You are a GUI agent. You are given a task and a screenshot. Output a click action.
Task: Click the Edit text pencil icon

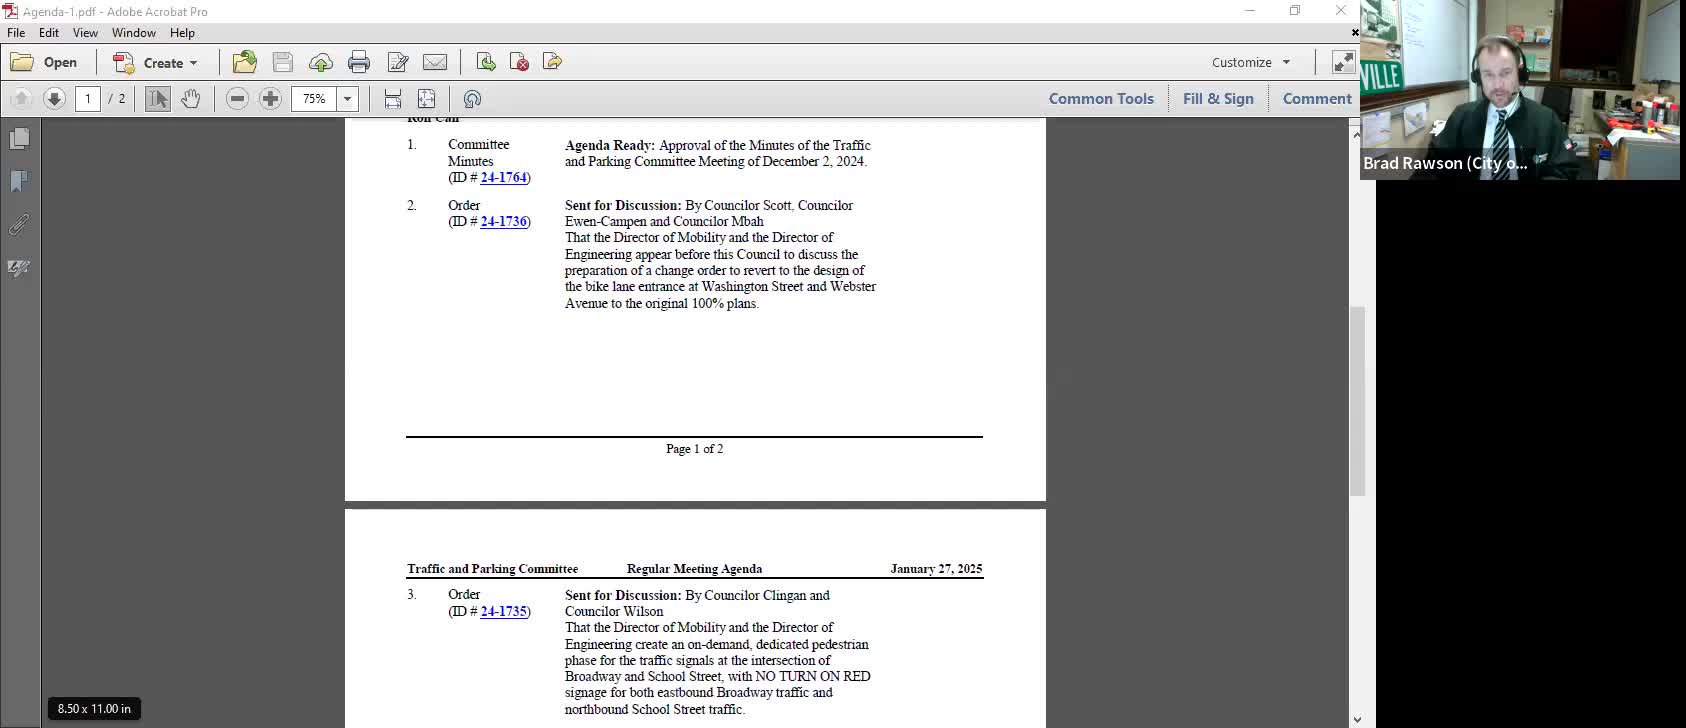[397, 62]
